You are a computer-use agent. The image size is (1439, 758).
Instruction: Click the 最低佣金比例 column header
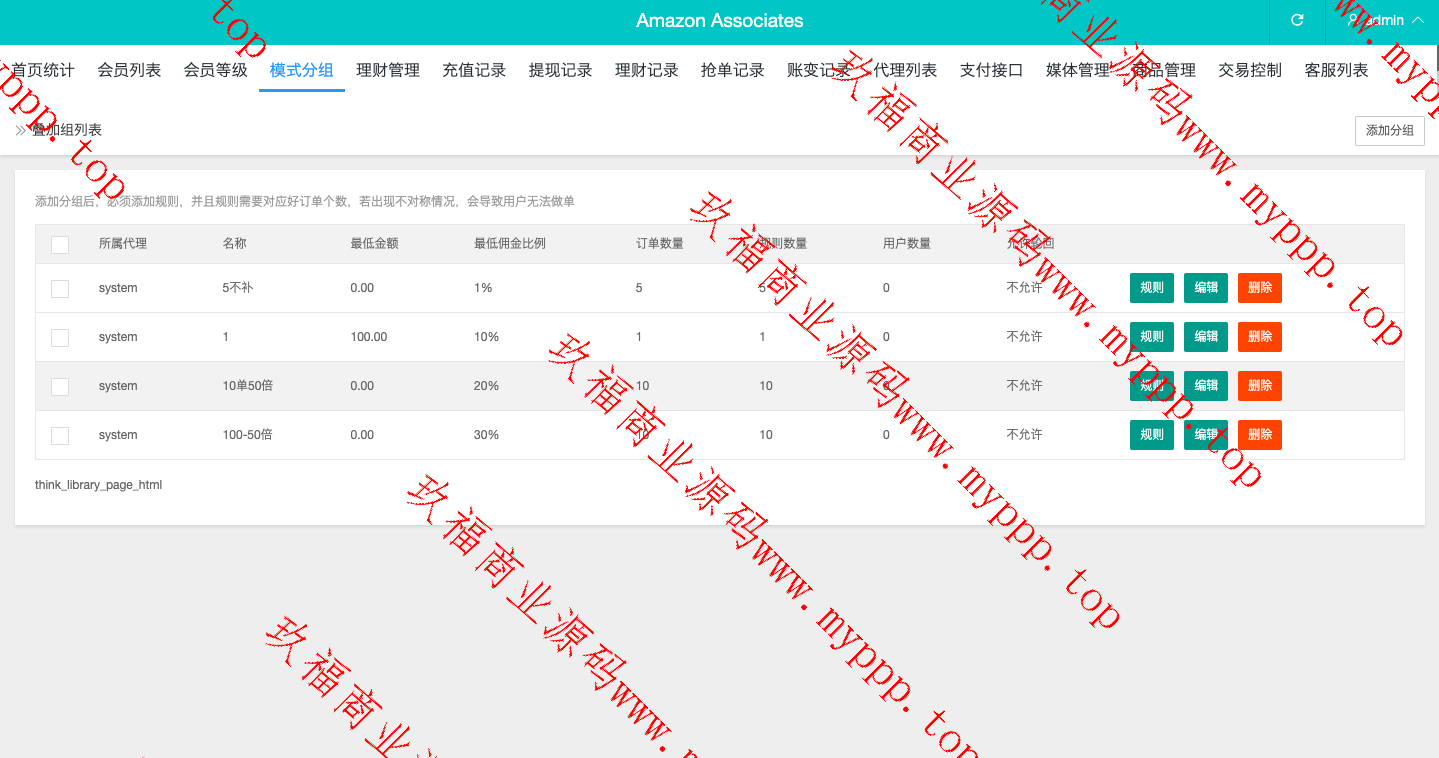510,244
